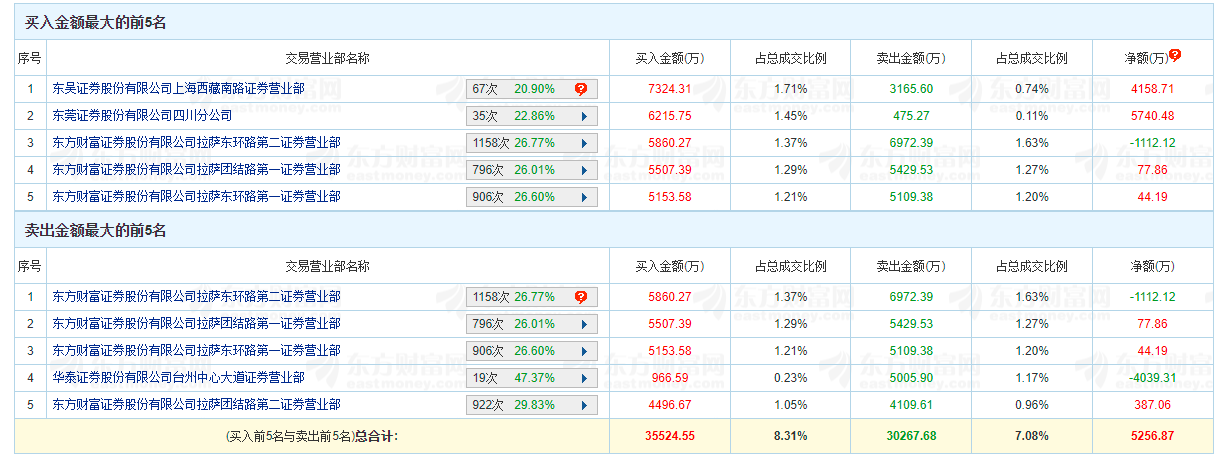Select the 0.23% ratio cell

click(x=790, y=378)
